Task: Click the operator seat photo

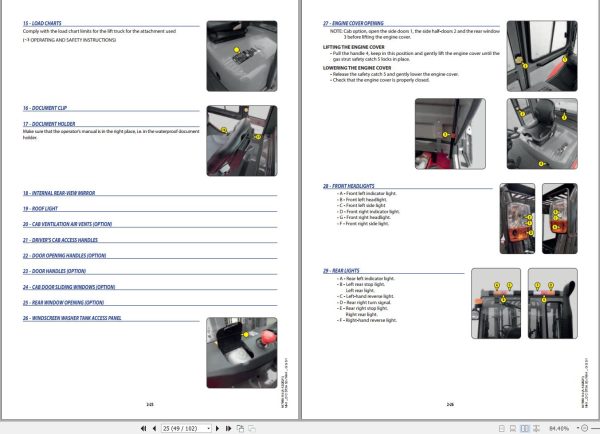Action: (x=542, y=134)
